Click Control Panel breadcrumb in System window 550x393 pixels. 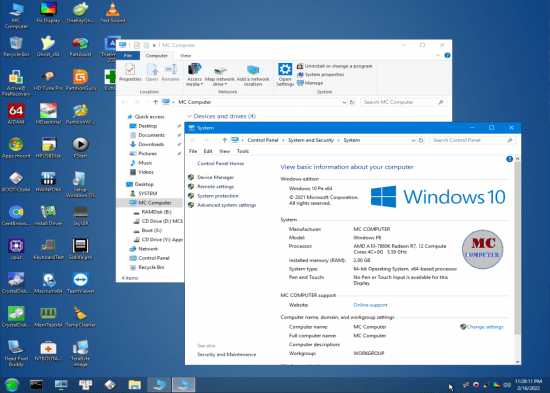click(263, 140)
